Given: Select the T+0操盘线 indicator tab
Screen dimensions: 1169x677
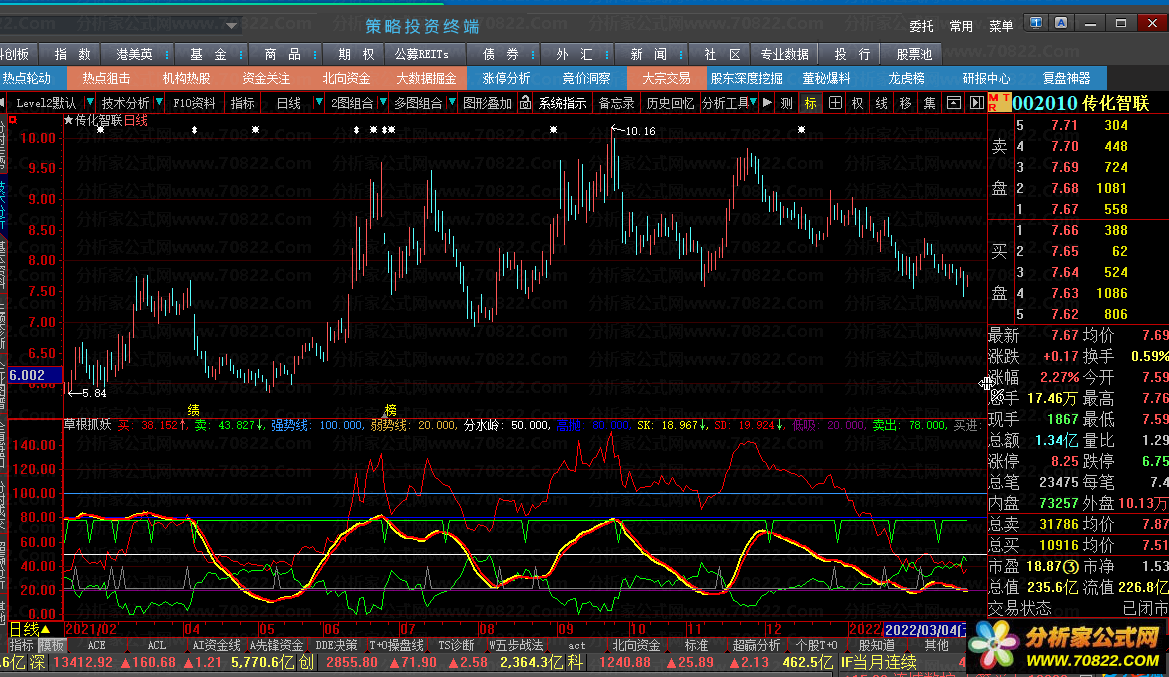Looking at the screenshot, I should click(397, 645).
